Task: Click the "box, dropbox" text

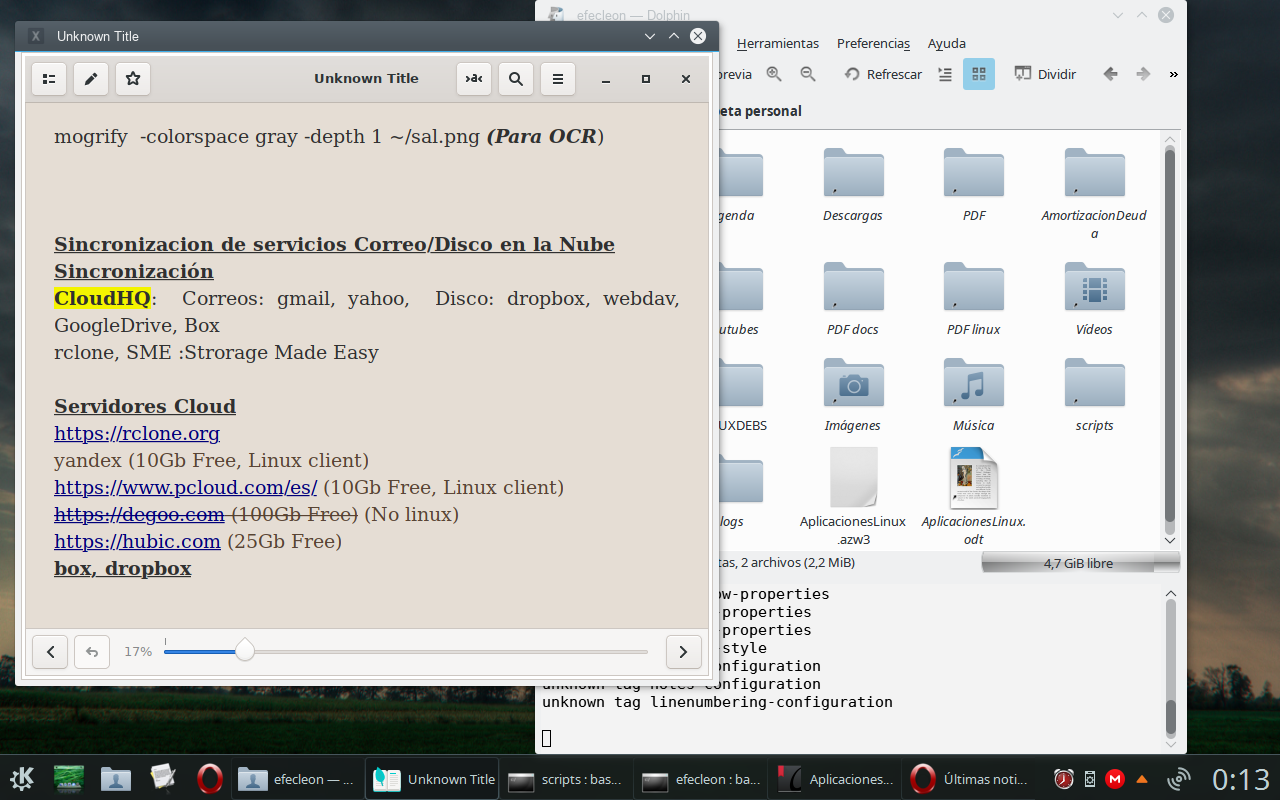Action: 122,569
